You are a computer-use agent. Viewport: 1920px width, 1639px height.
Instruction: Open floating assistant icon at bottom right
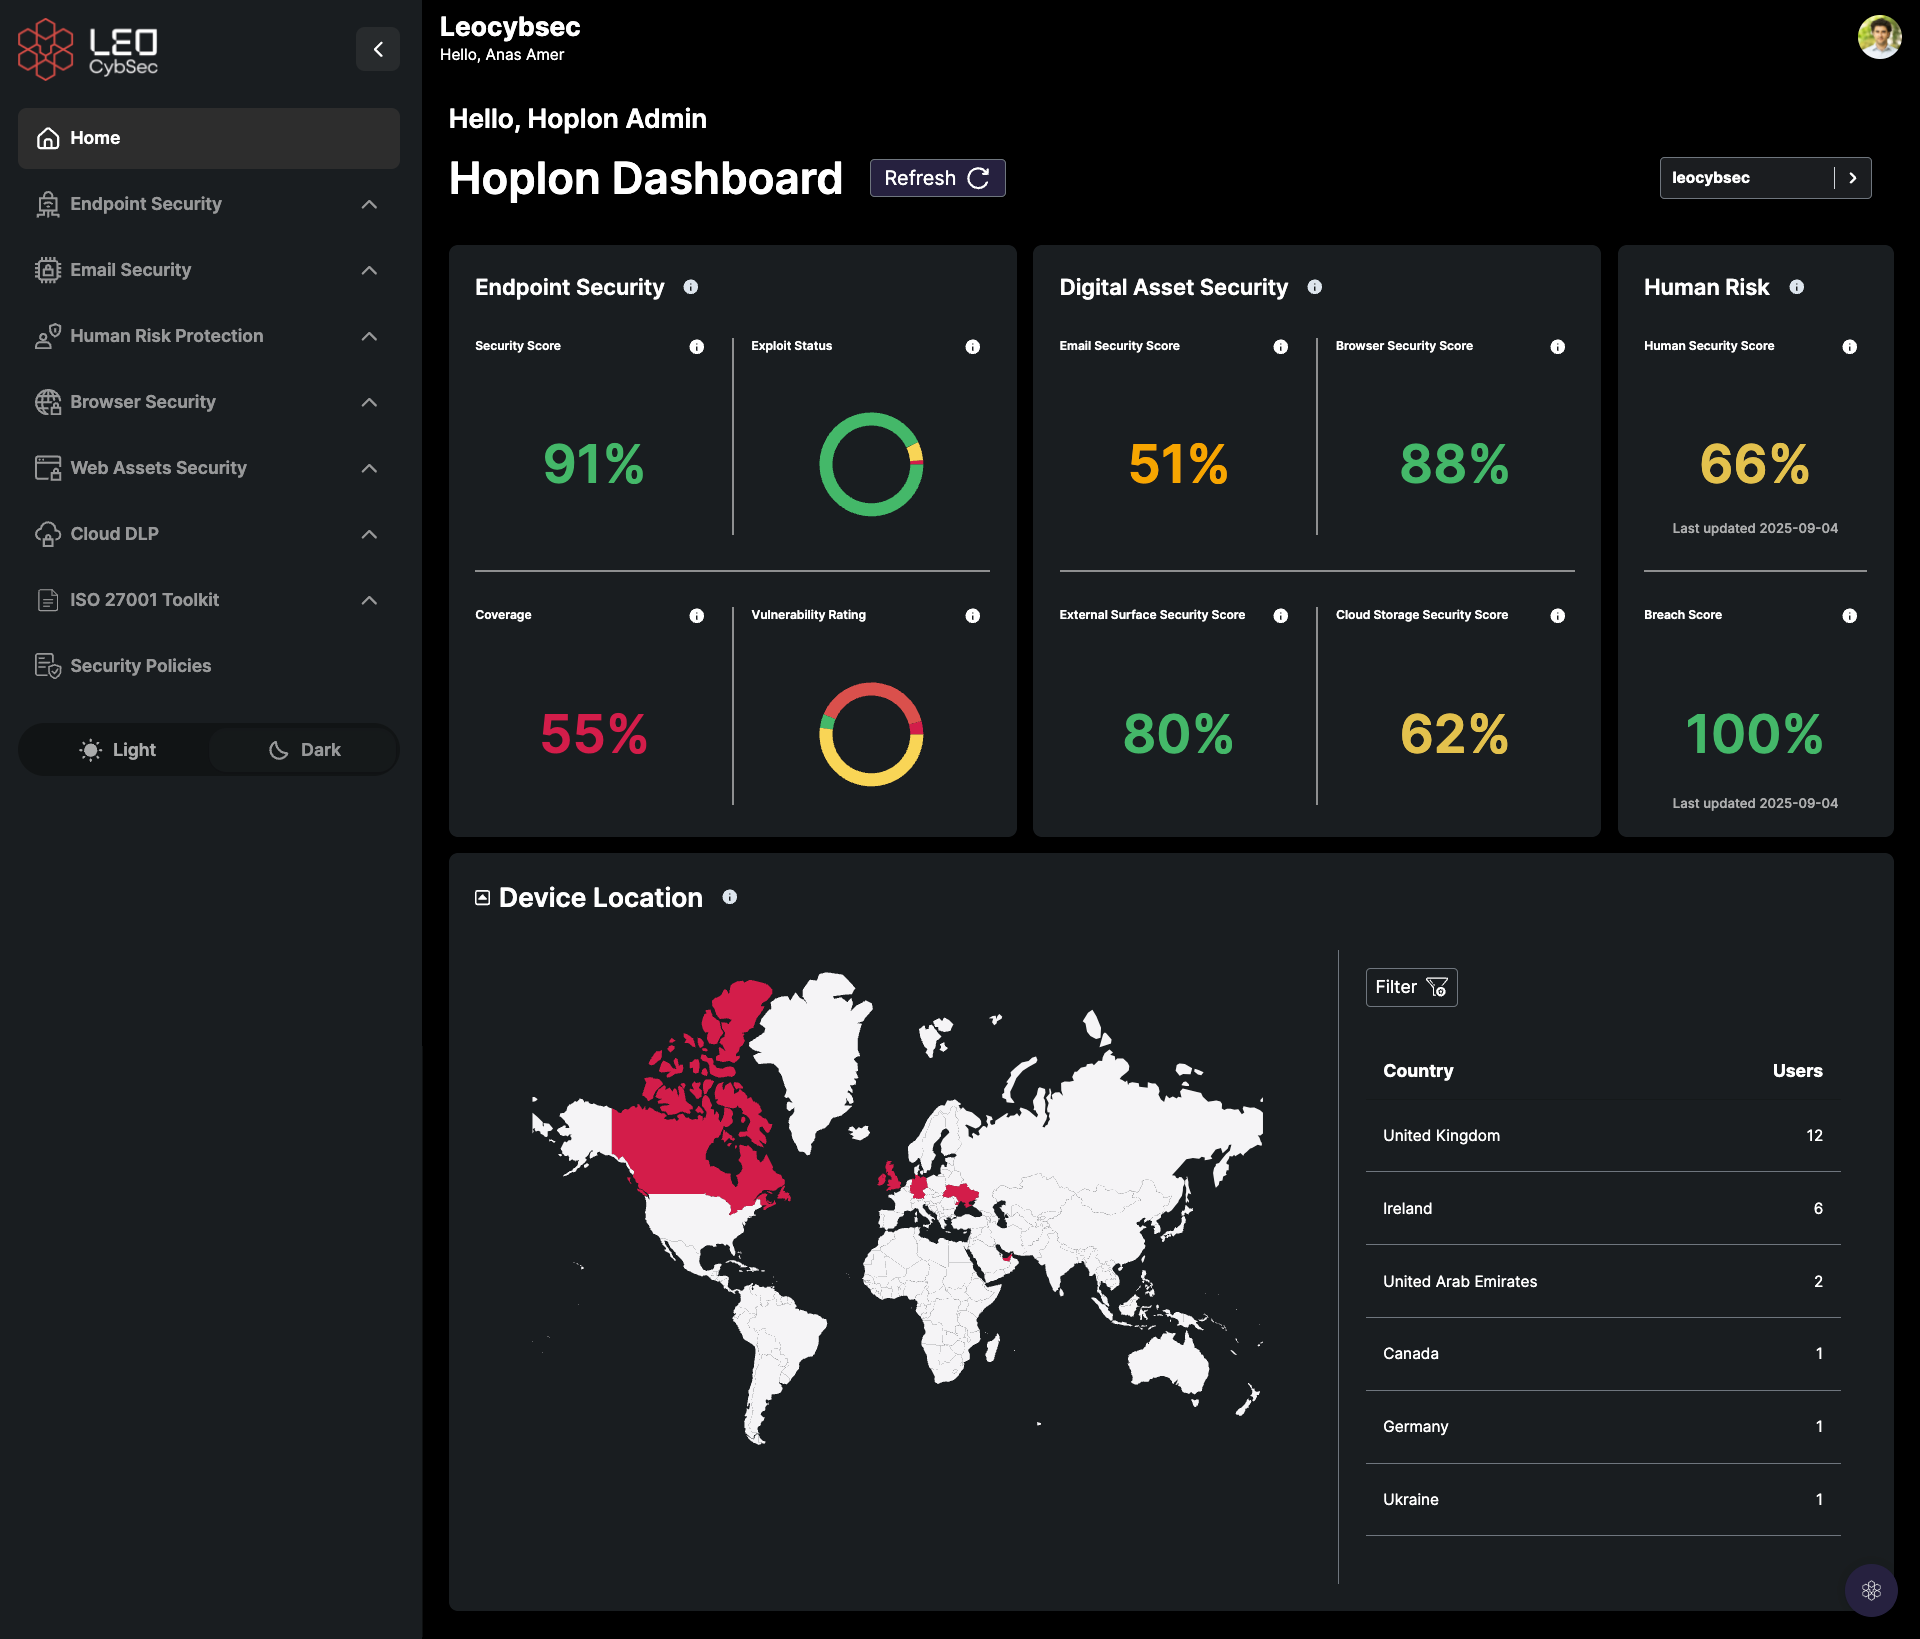click(1871, 1590)
